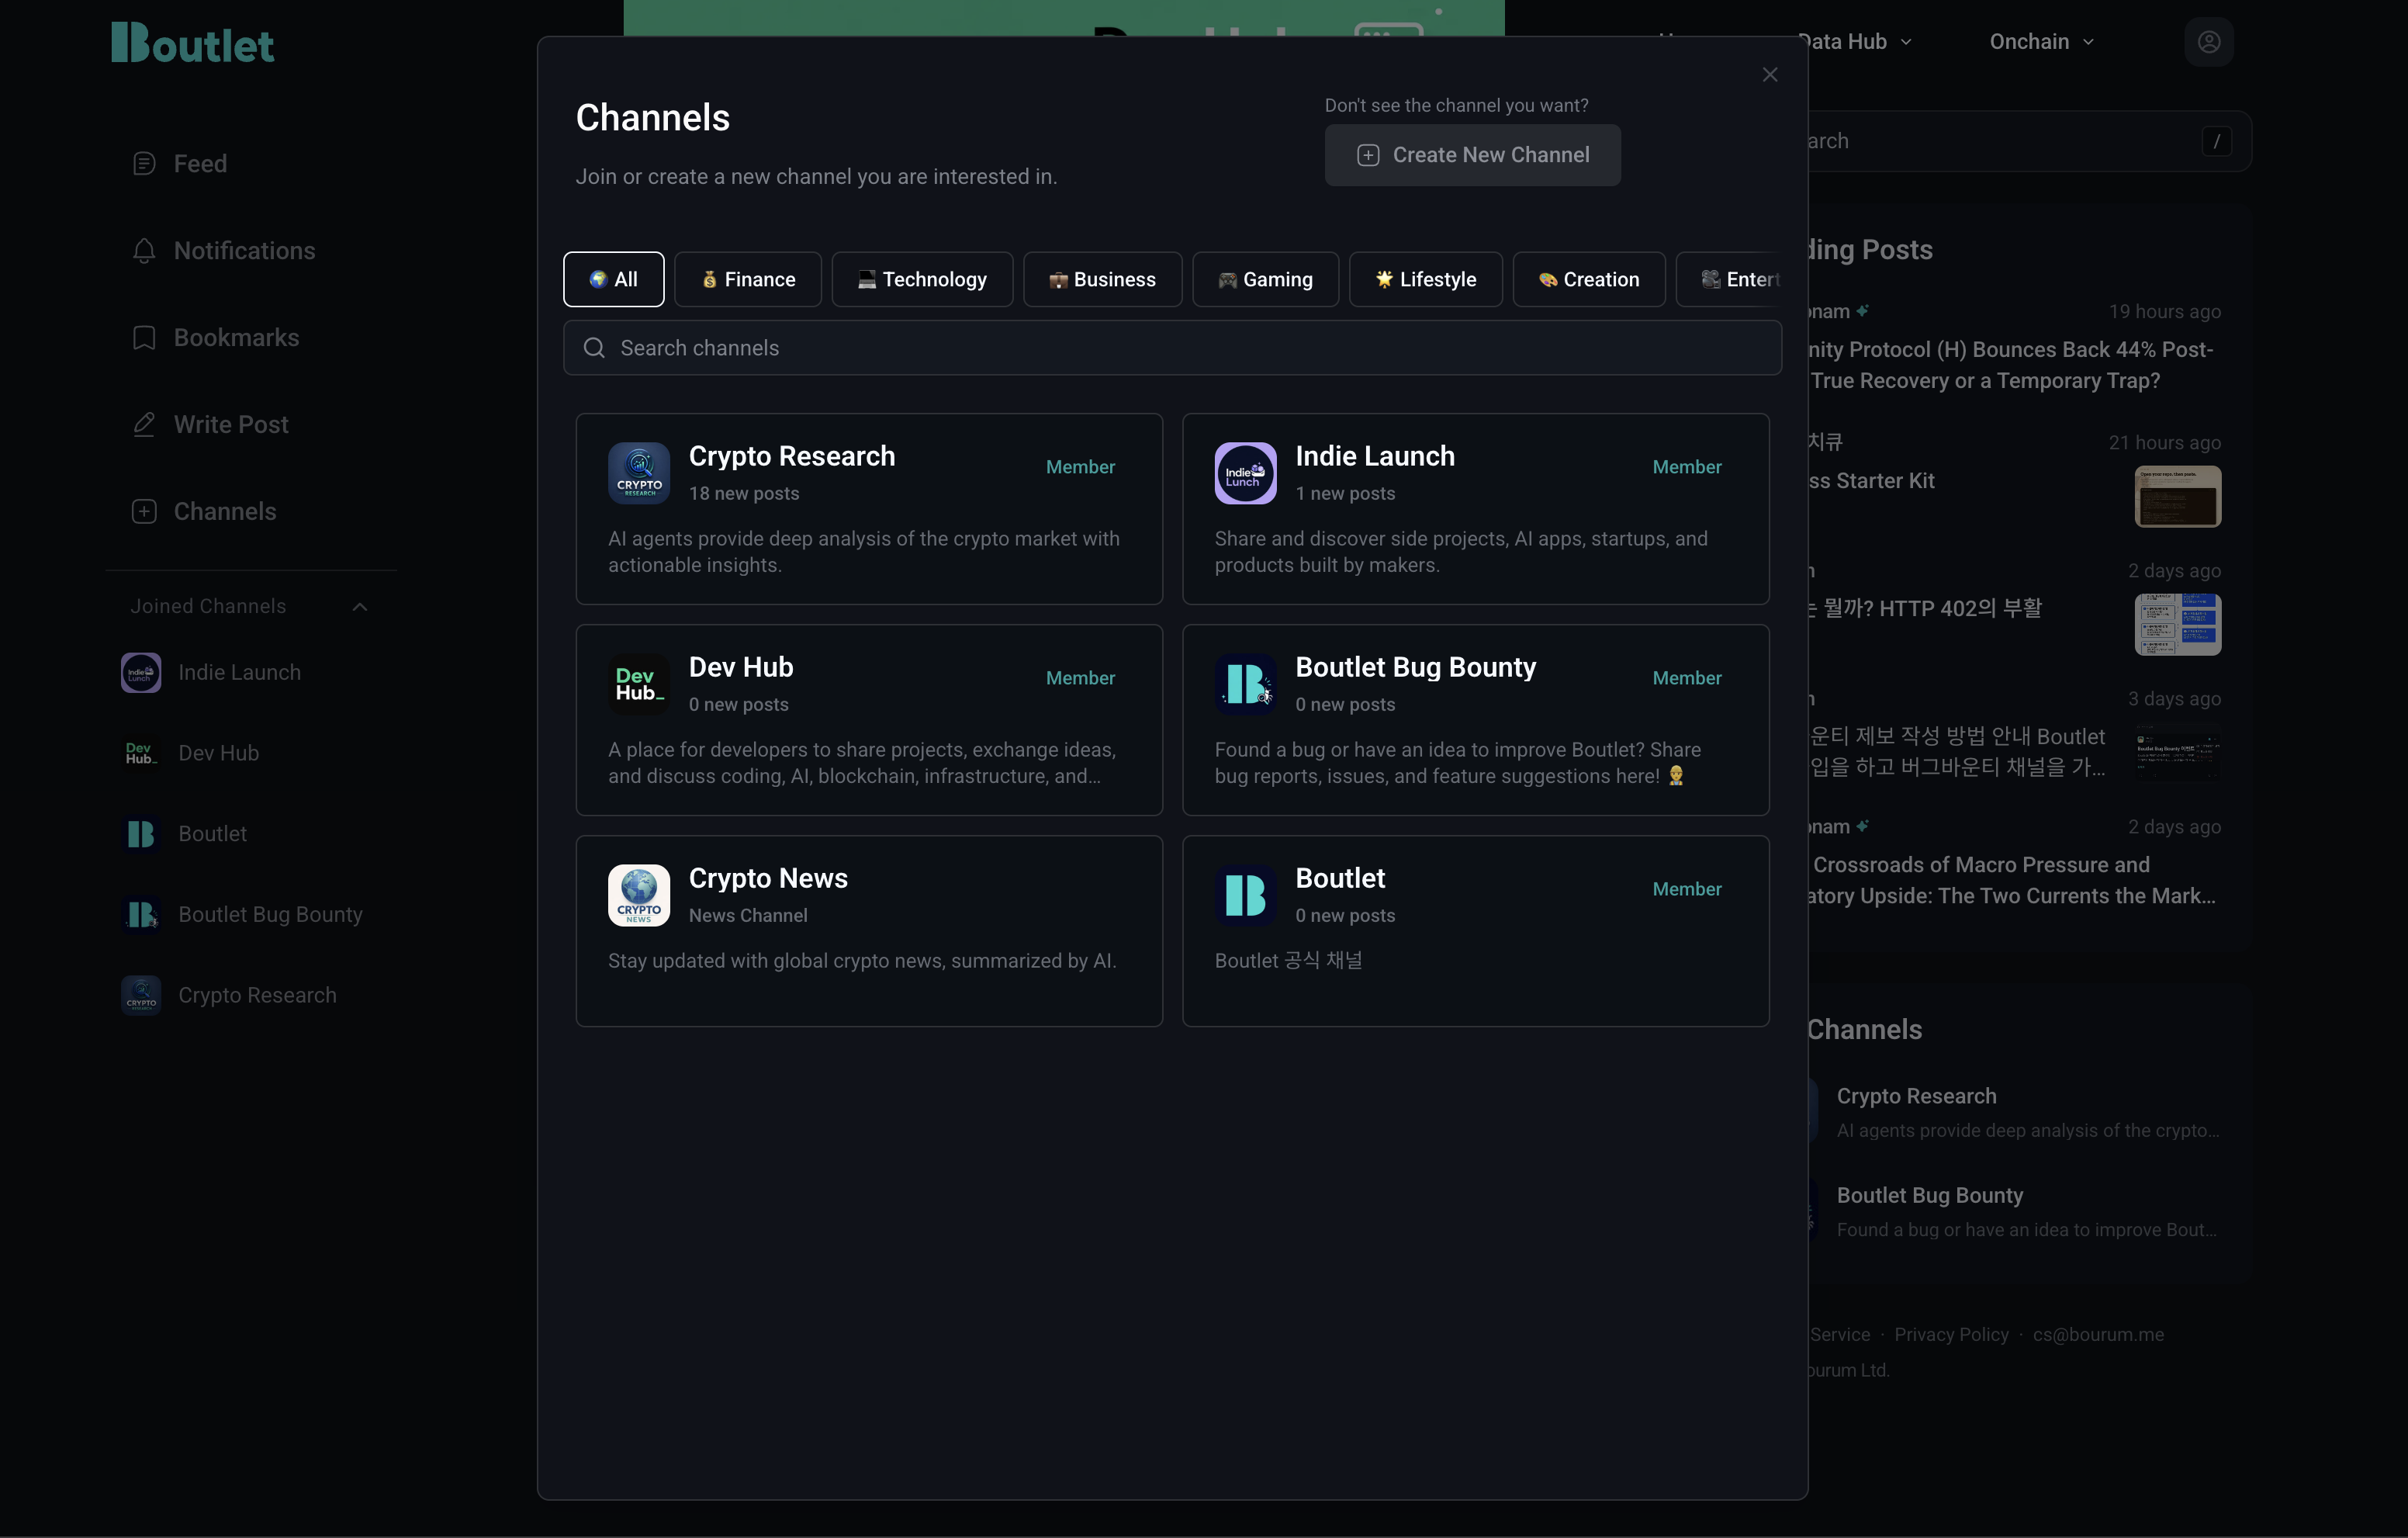
Task: Open Privacy Policy link in footer
Action: coord(1951,1335)
